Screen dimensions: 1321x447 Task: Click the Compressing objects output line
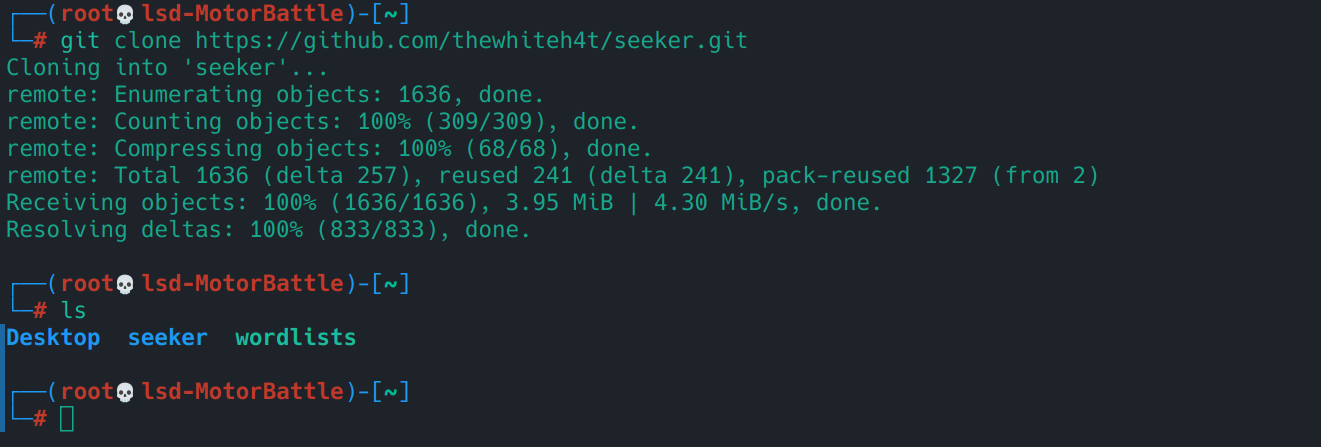(329, 149)
